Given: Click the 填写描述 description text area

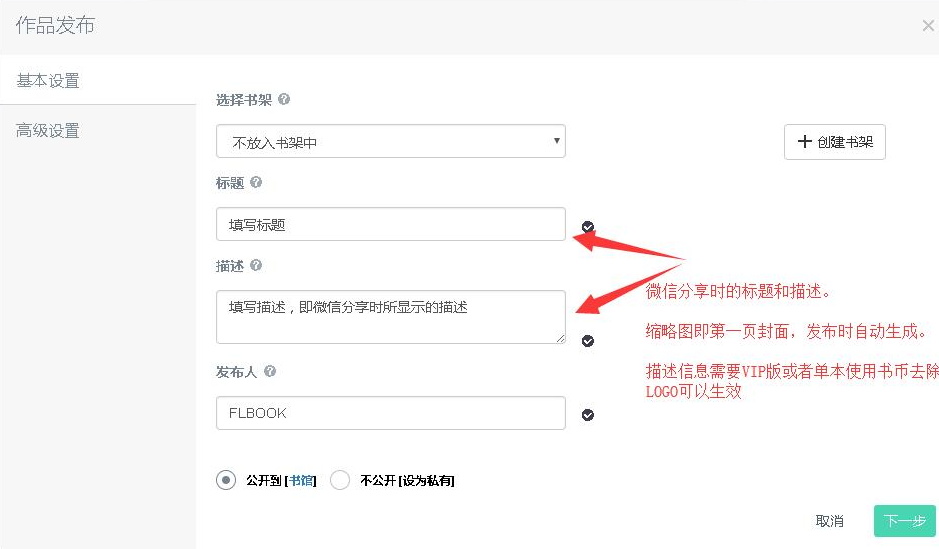Looking at the screenshot, I should tap(390, 317).
